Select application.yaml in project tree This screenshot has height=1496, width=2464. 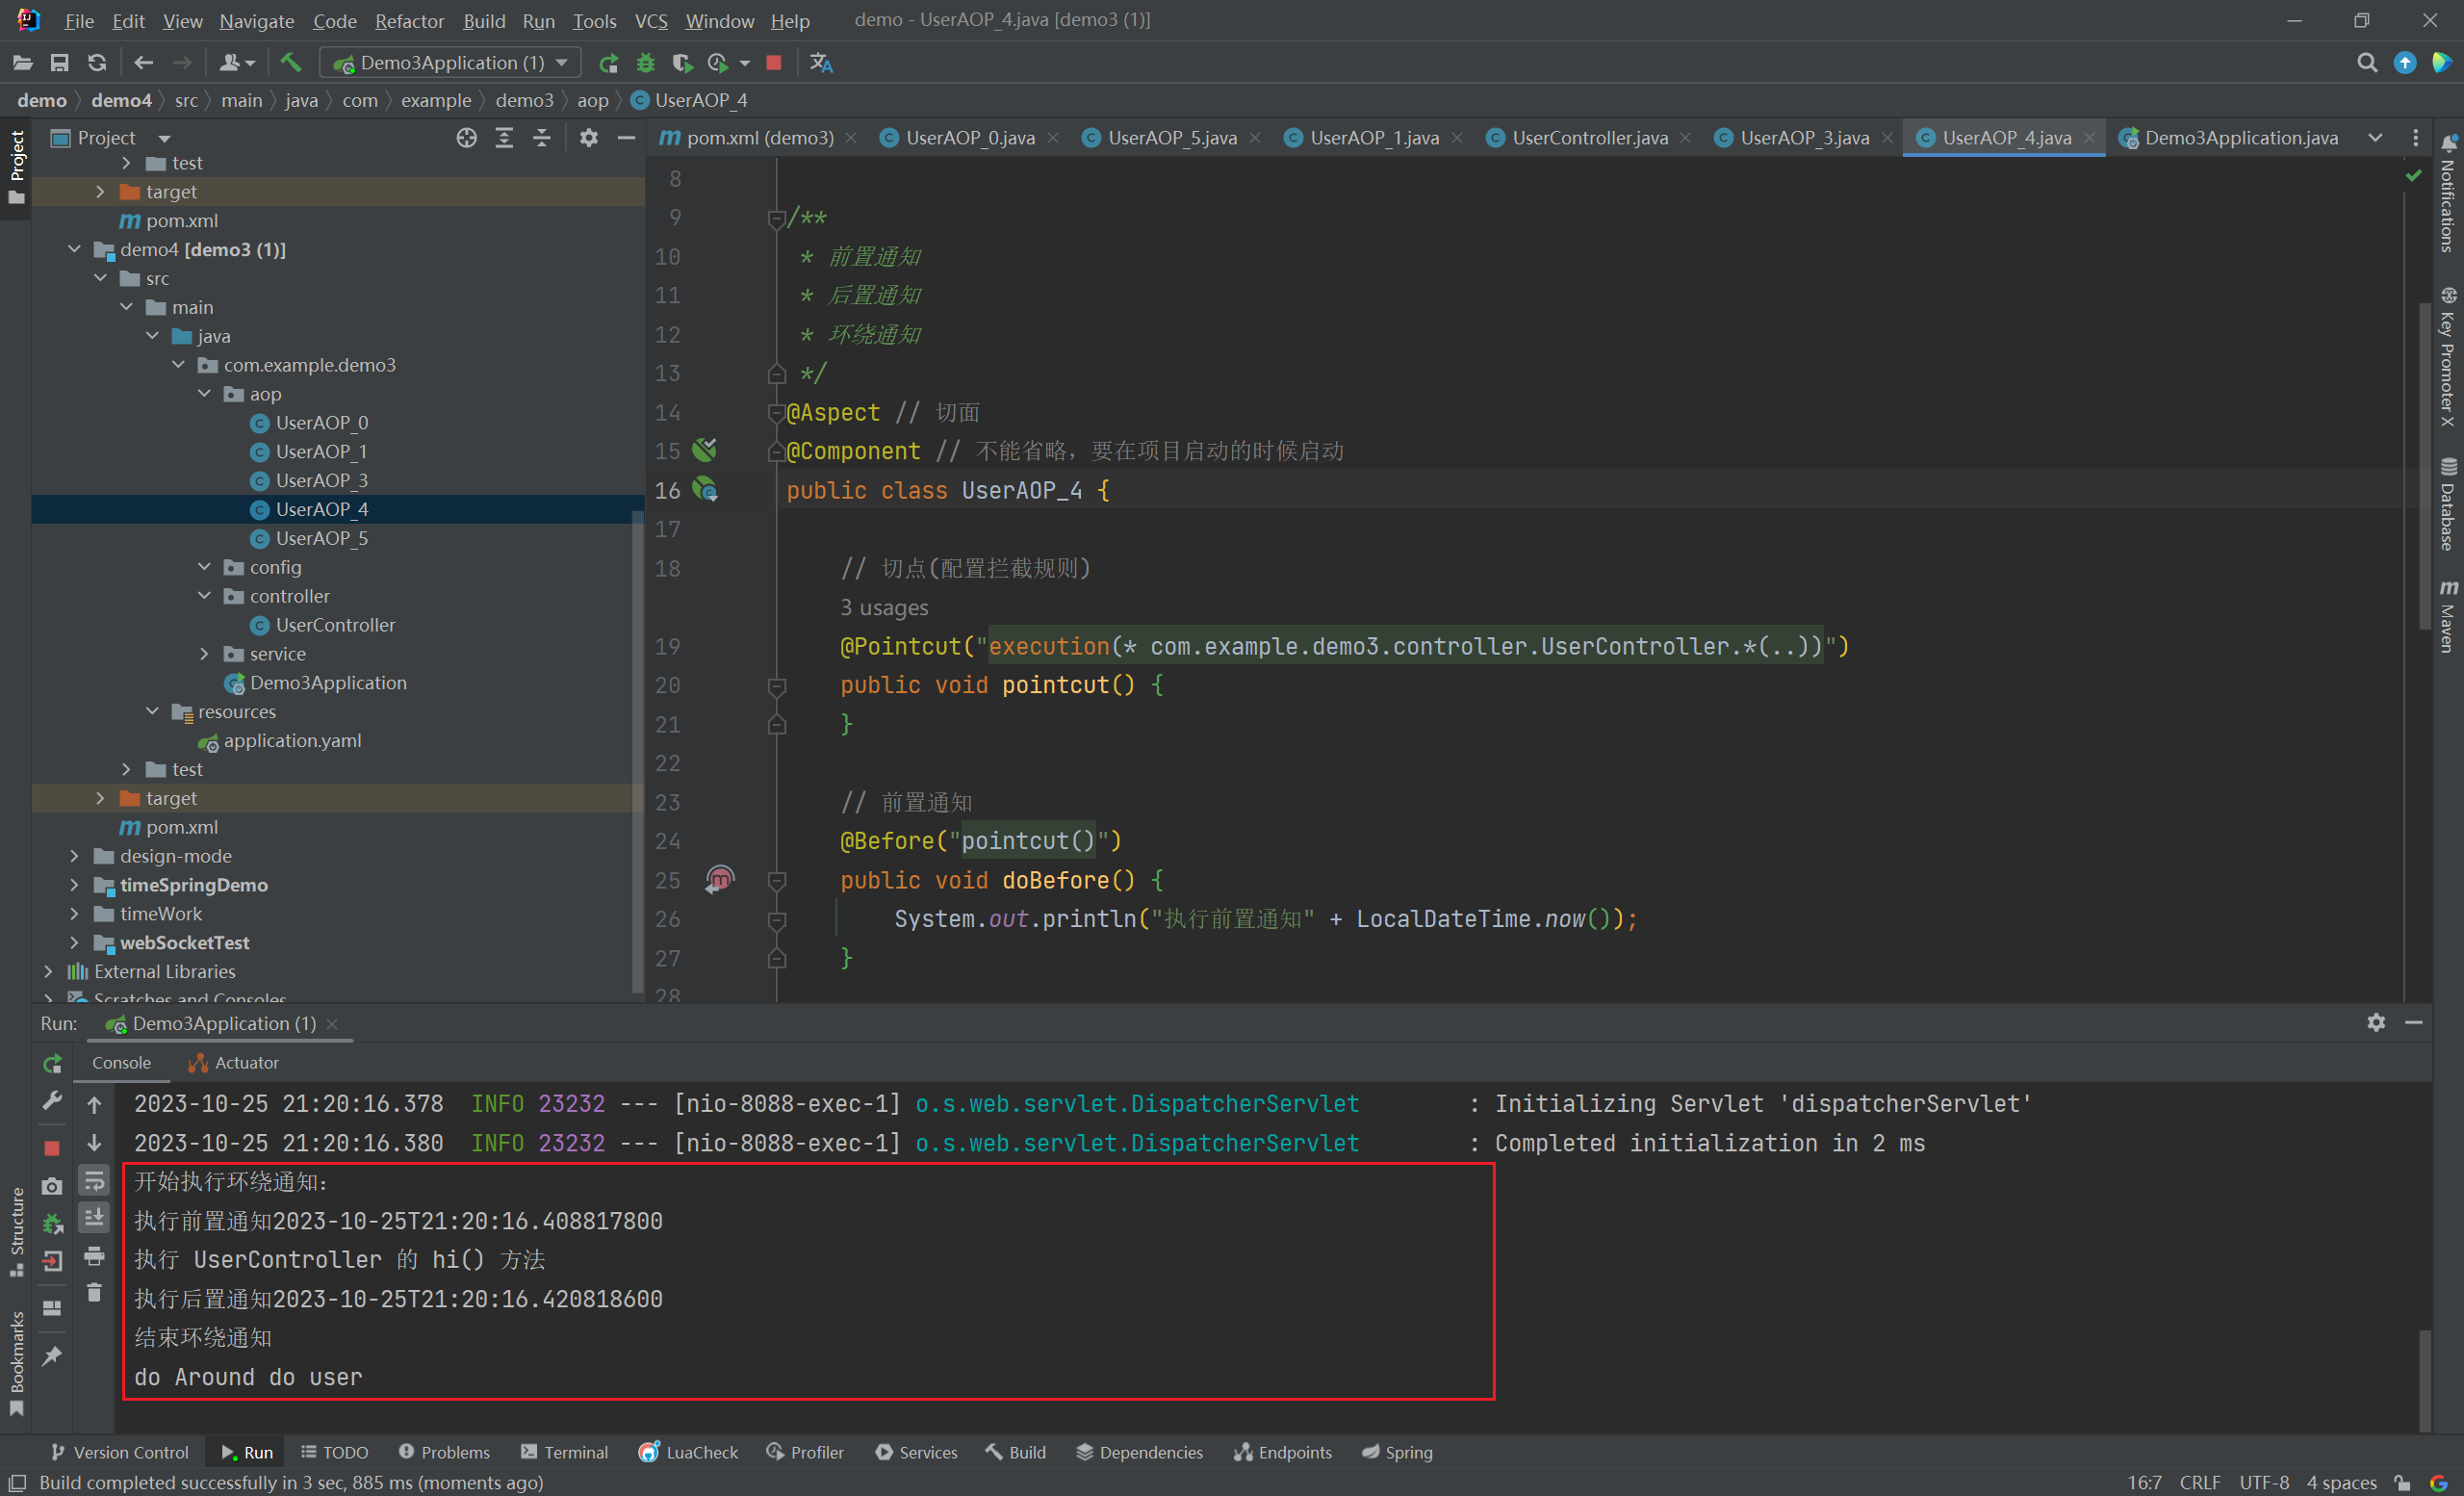click(293, 741)
